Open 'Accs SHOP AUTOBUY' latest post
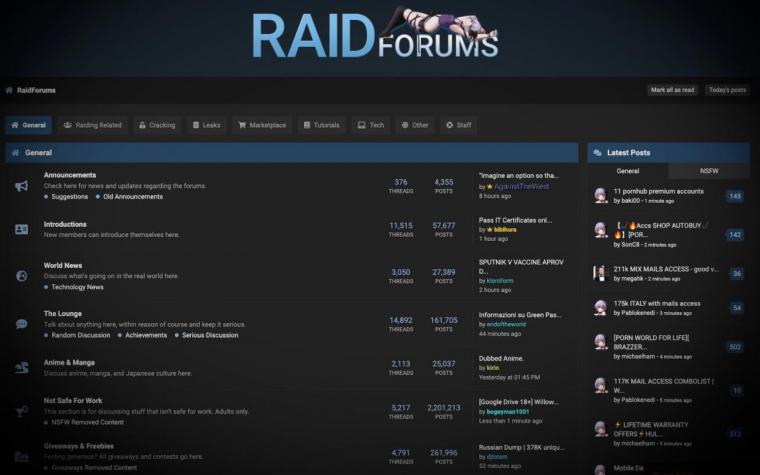This screenshot has width=760, height=475. [662, 230]
